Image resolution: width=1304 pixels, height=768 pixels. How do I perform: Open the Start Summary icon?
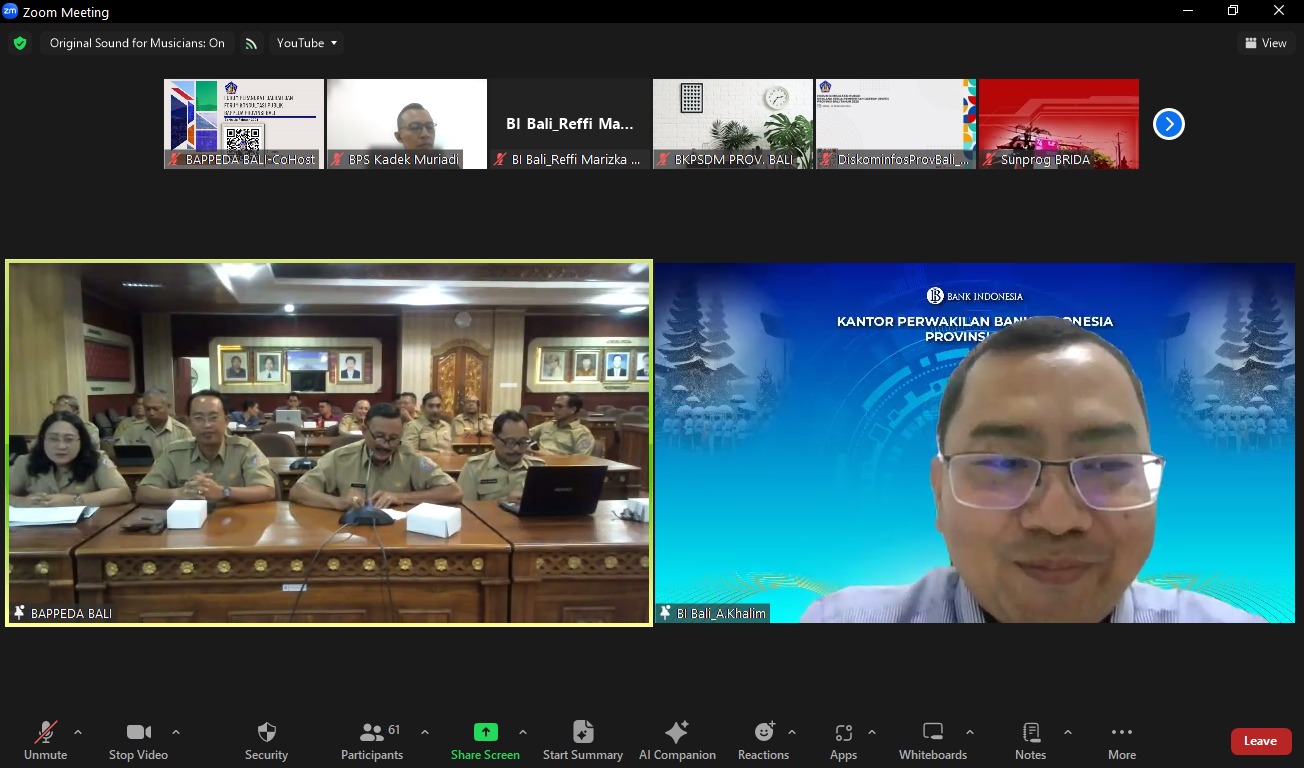pyautogui.click(x=581, y=733)
